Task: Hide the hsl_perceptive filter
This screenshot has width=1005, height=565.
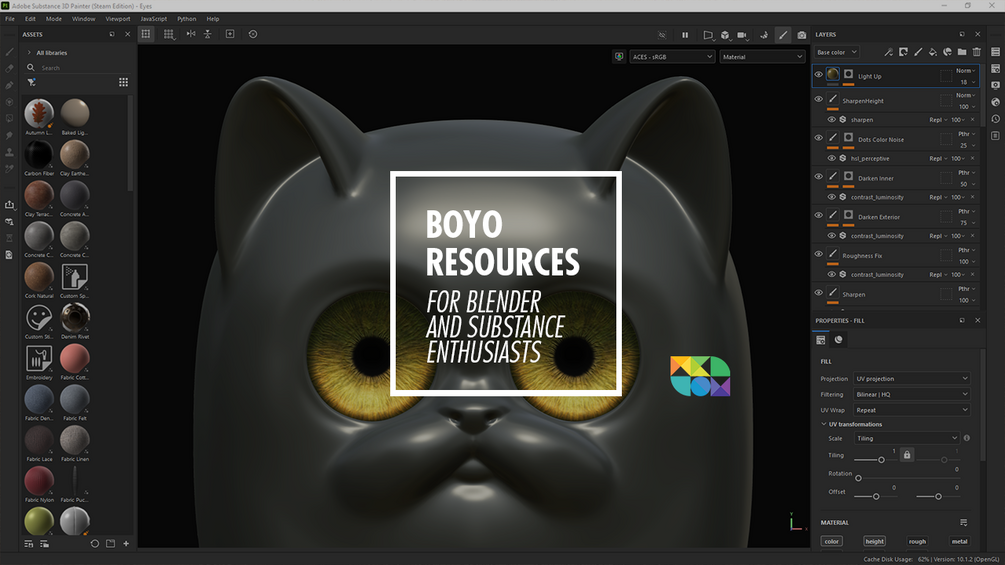Action: [x=831, y=158]
